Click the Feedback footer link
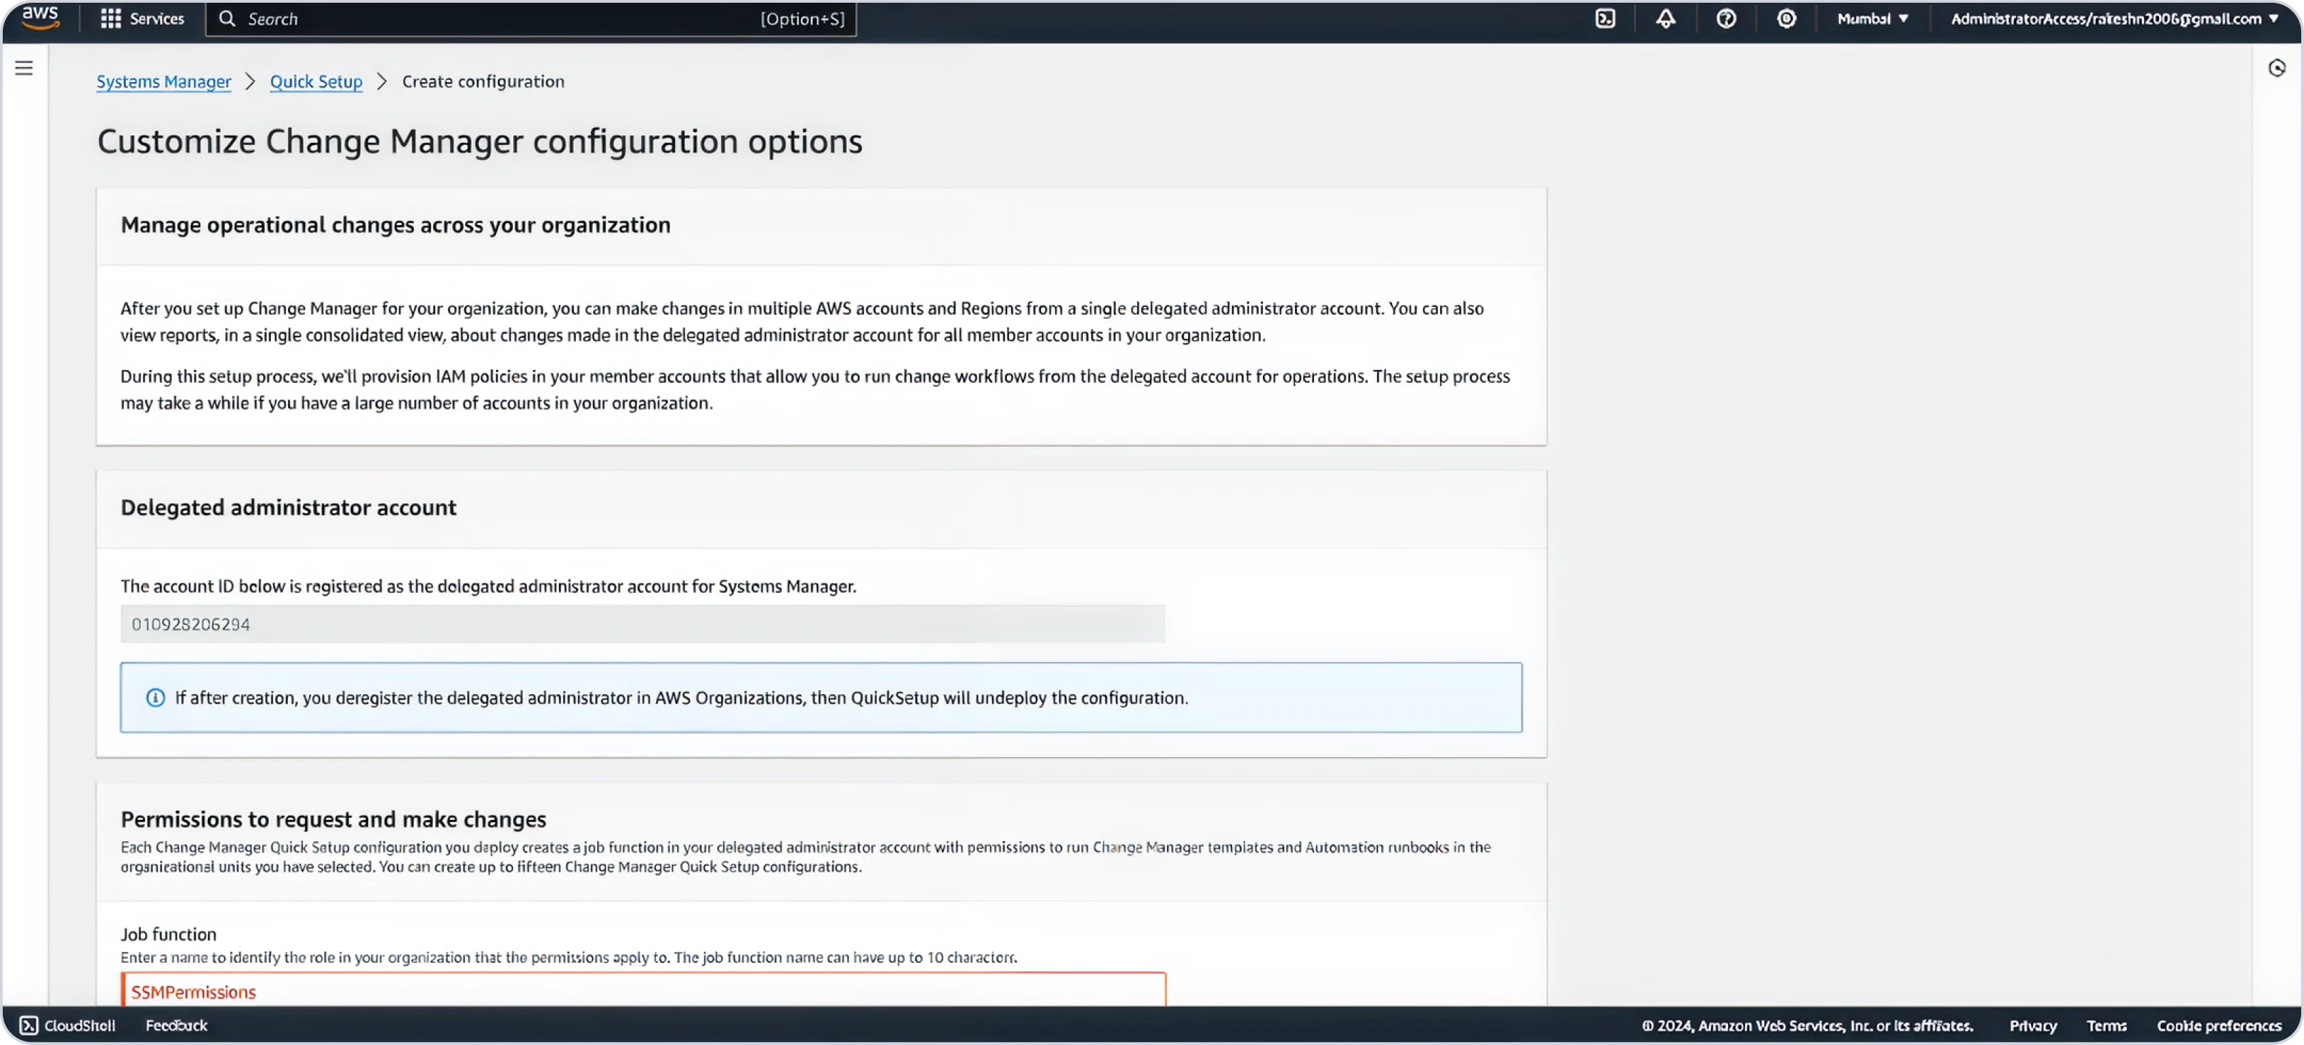The image size is (2304, 1045). pos(176,1025)
